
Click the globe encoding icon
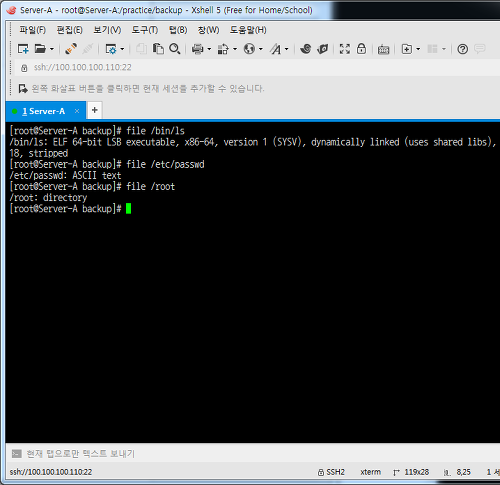coord(249,49)
